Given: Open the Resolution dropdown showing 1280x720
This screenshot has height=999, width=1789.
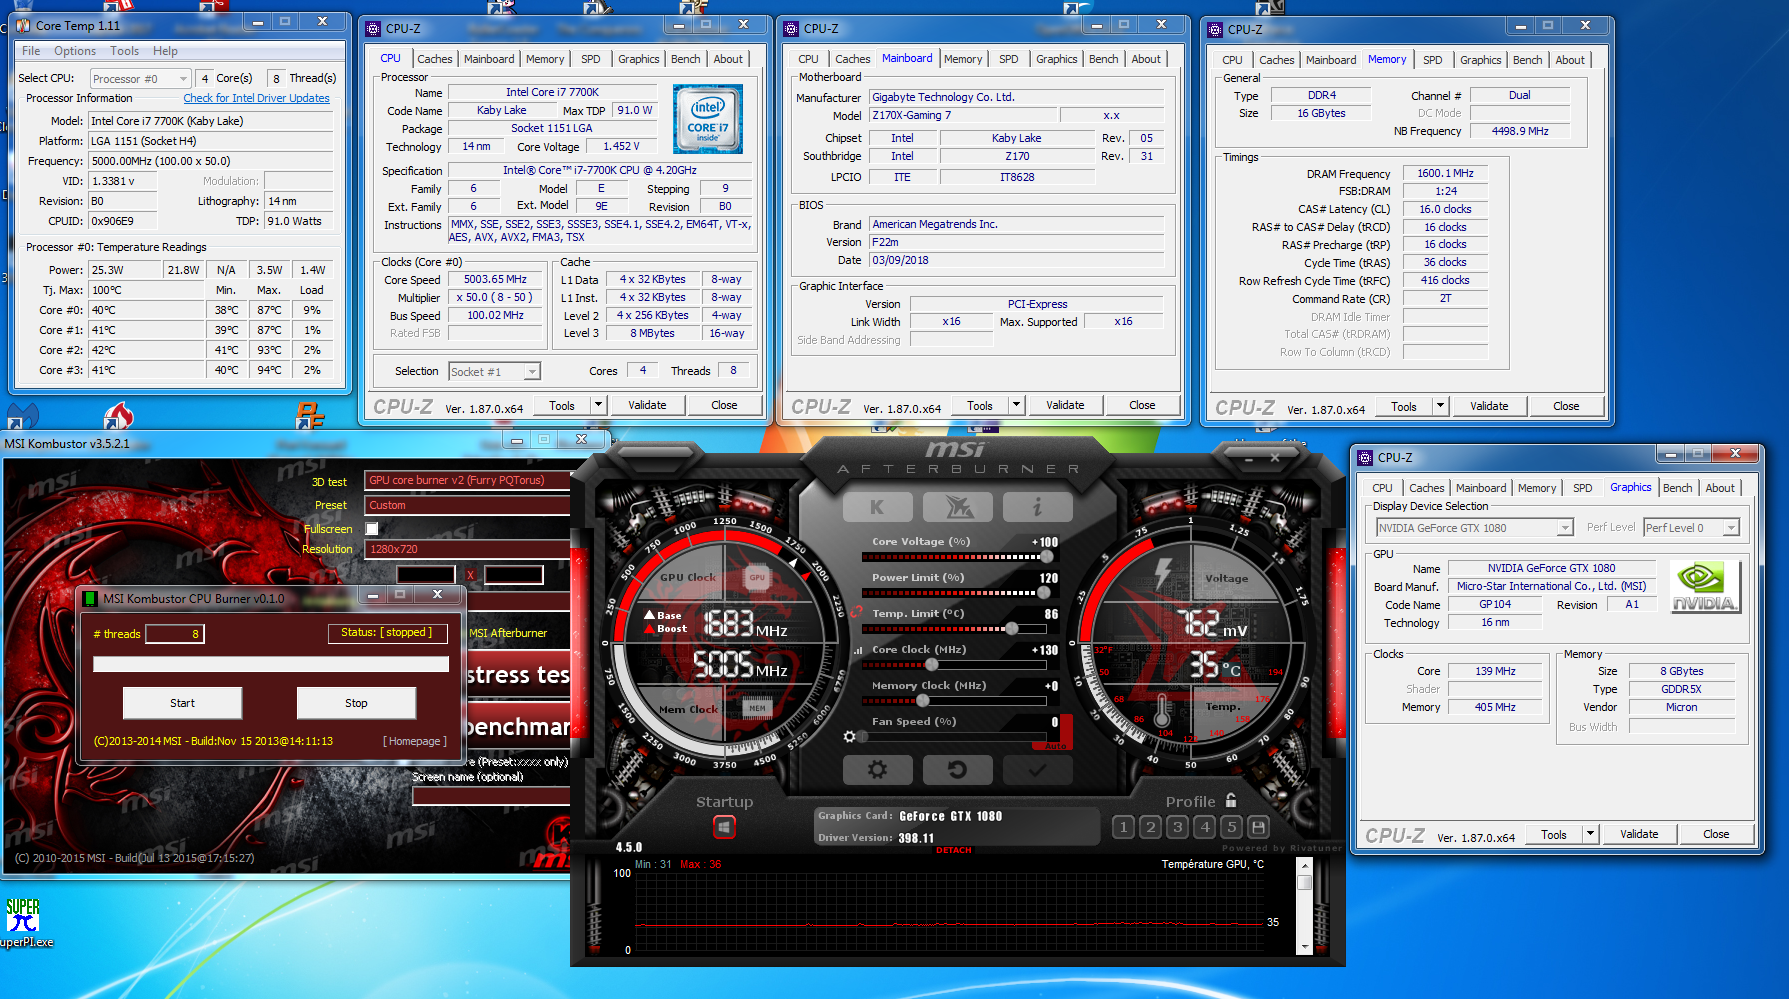Looking at the screenshot, I should coord(467,549).
